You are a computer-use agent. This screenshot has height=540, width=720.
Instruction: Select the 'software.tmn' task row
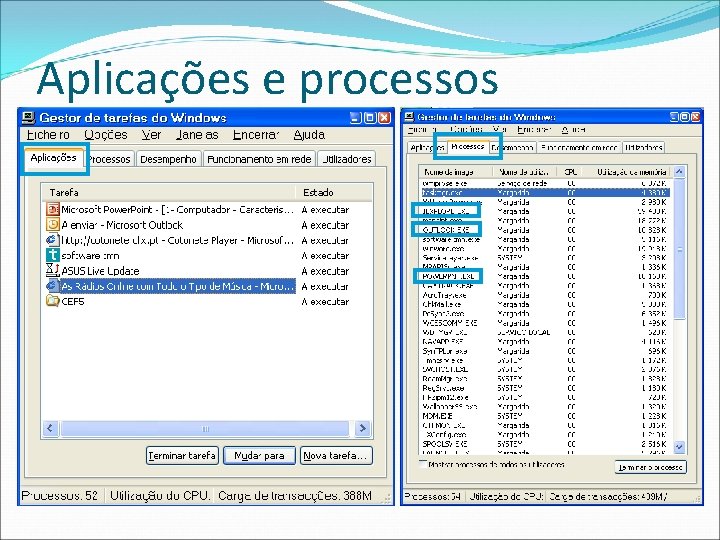click(x=90, y=255)
